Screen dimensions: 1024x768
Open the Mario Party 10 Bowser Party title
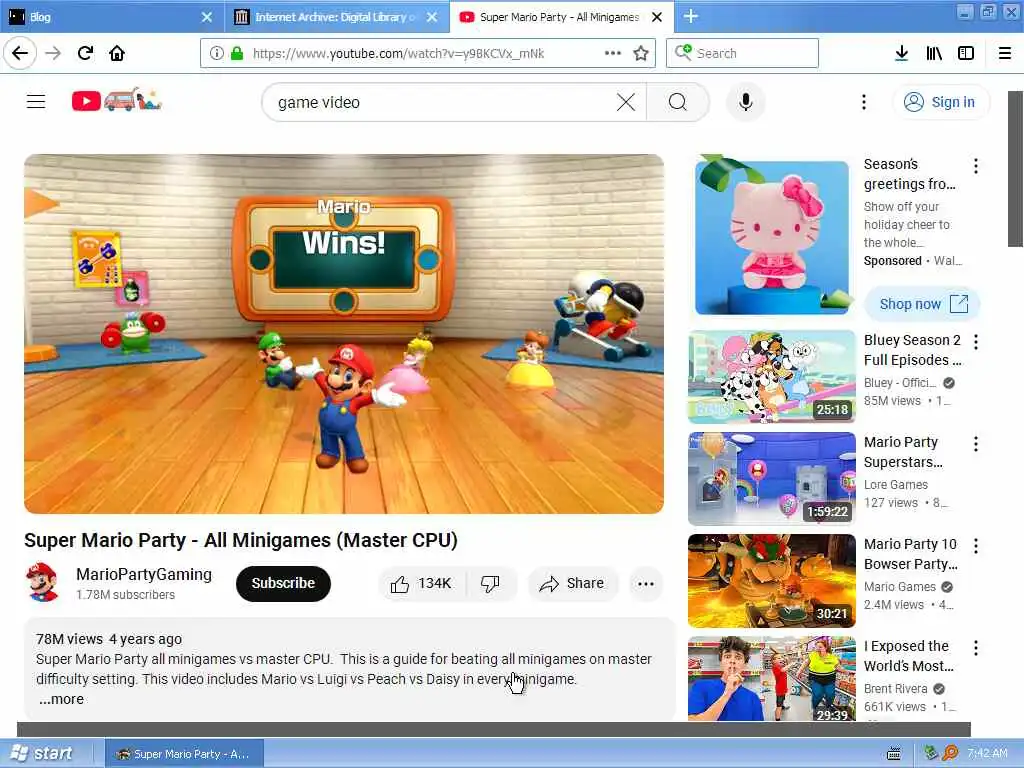pos(910,554)
